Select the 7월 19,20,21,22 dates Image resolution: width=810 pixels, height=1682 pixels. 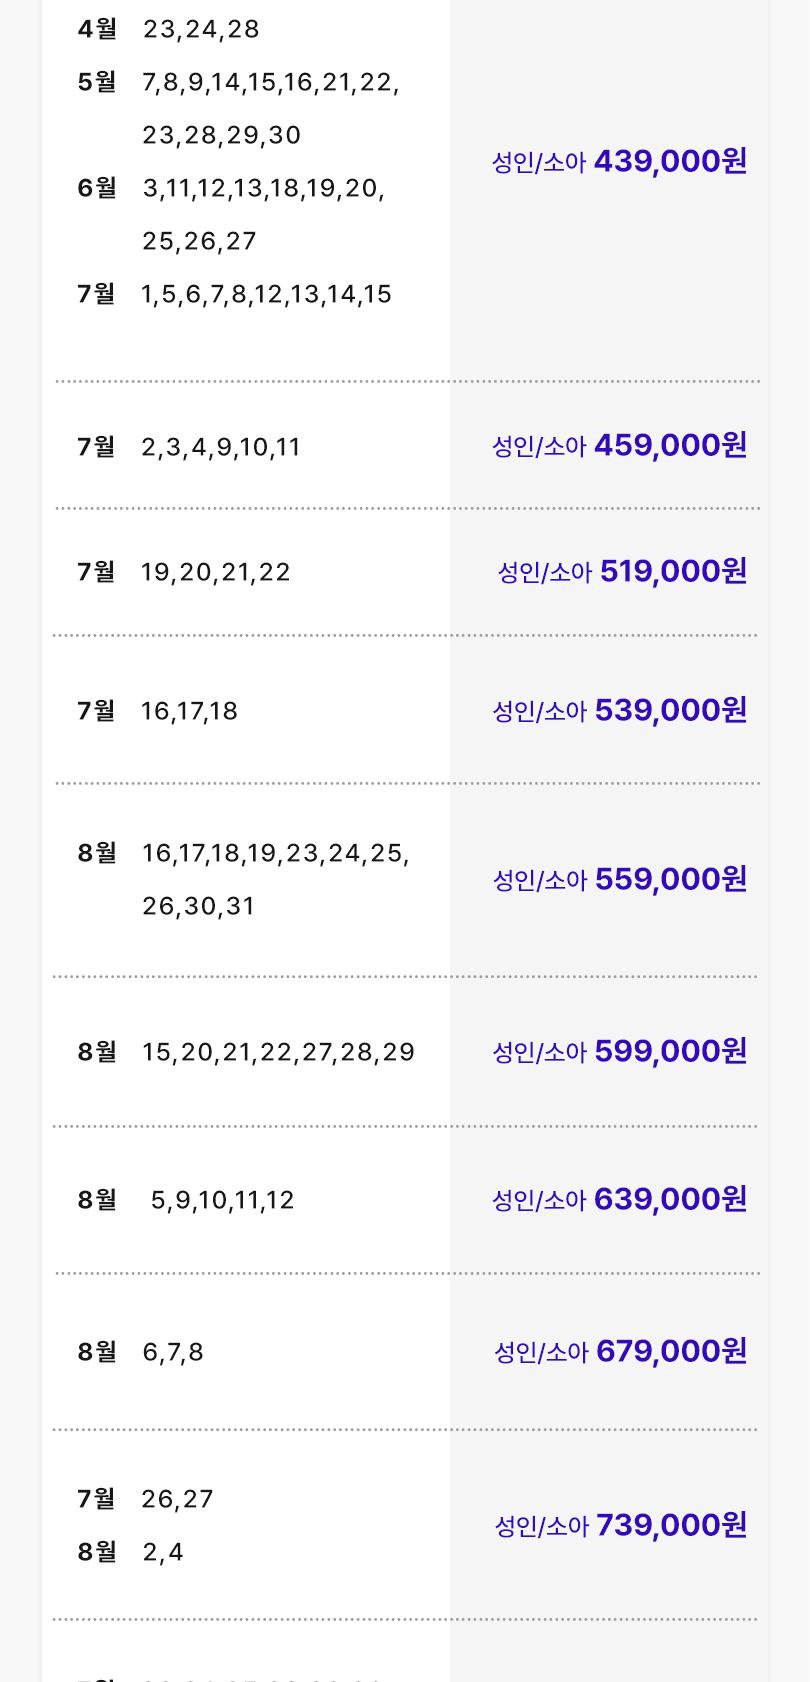[216, 572]
